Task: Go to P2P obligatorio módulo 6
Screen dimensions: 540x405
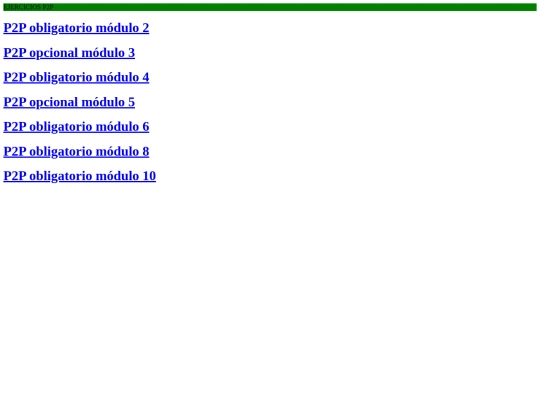Action: (76, 126)
